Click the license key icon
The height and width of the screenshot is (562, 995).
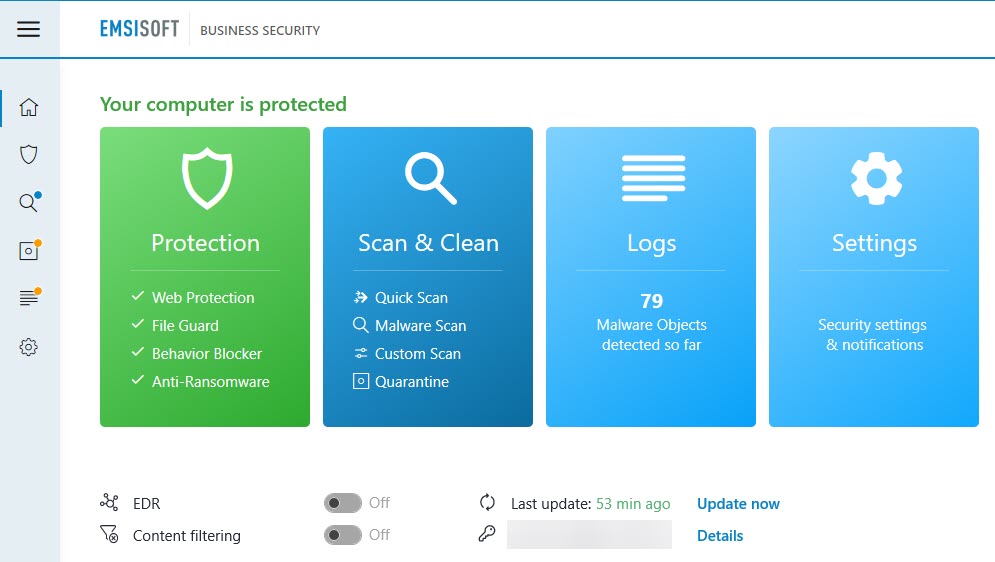pos(487,534)
